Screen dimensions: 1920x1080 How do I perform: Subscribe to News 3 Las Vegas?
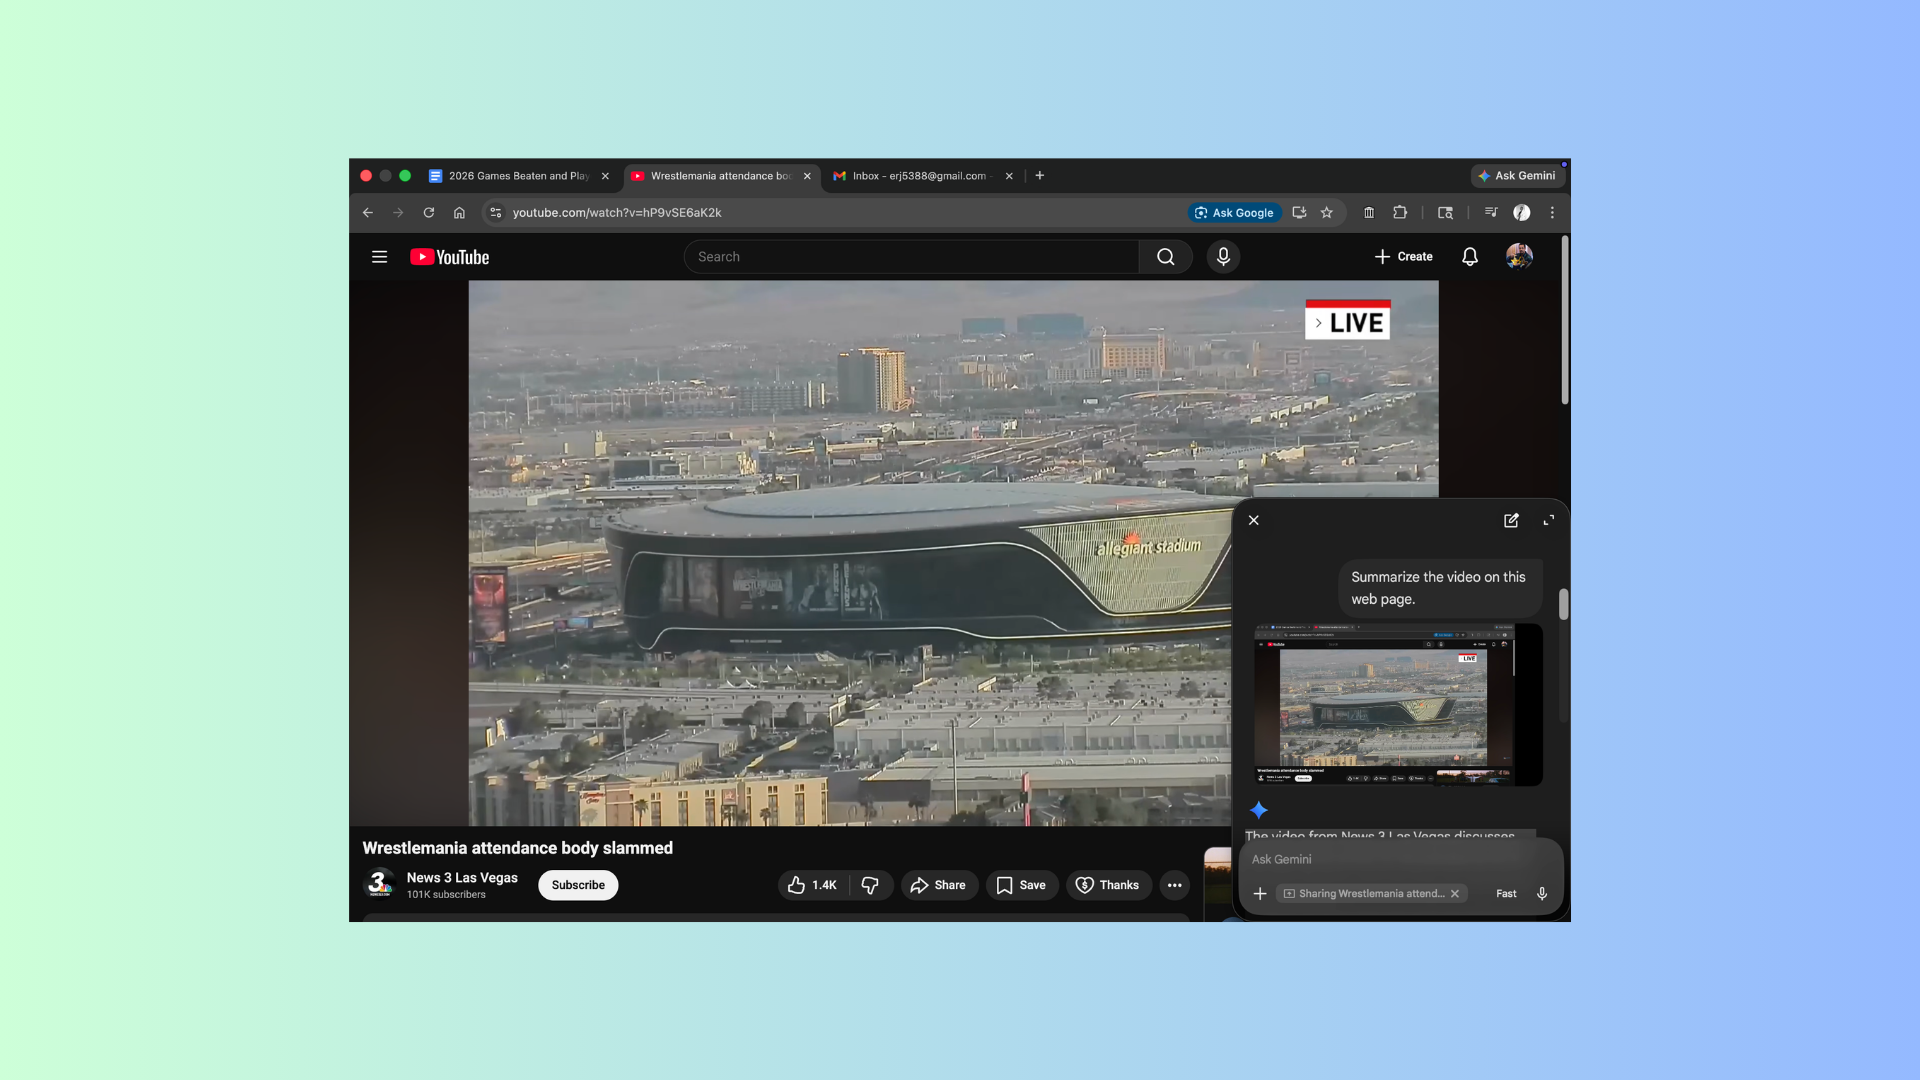pyautogui.click(x=578, y=885)
